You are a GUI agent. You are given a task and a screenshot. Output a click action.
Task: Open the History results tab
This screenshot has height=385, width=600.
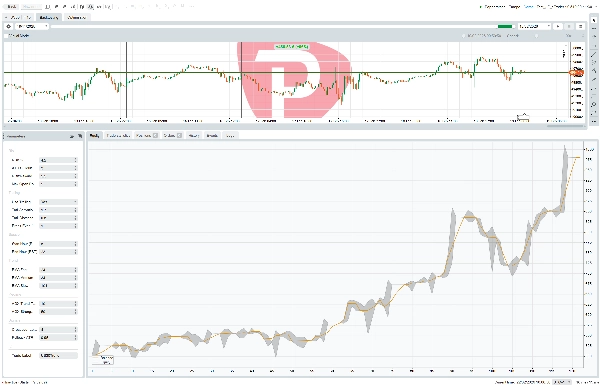pyautogui.click(x=194, y=135)
